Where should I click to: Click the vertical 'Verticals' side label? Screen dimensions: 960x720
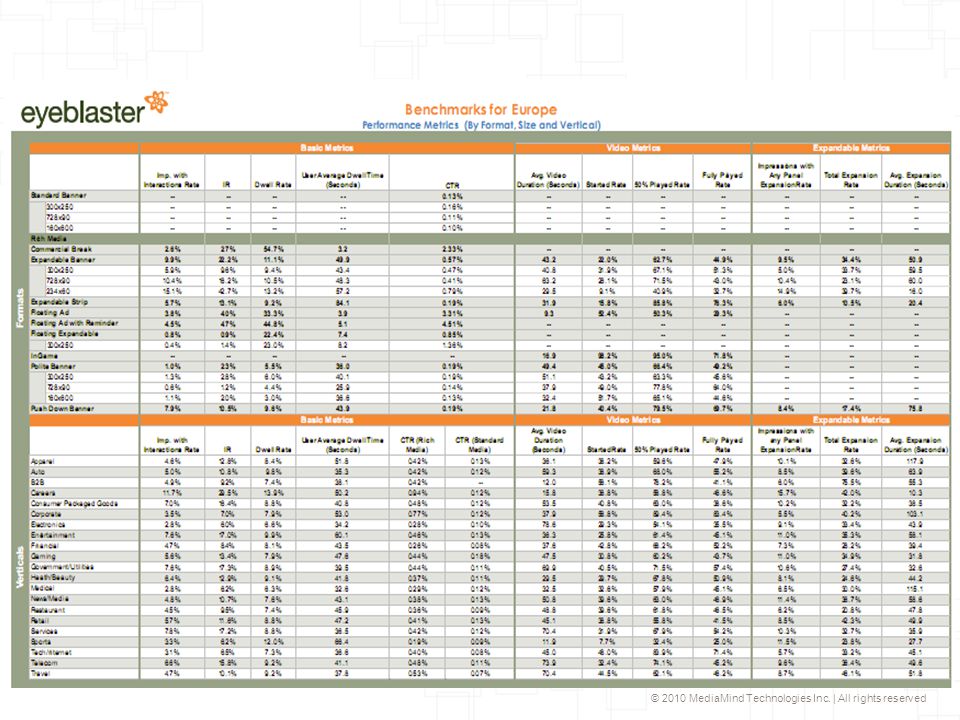(20, 568)
